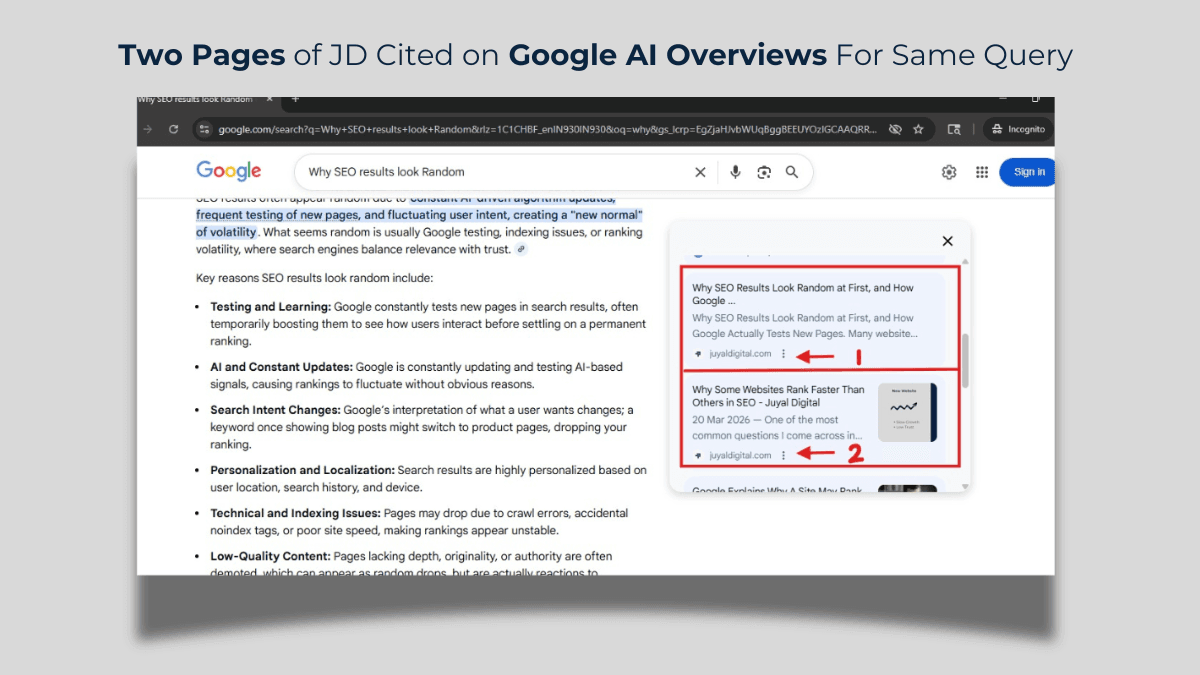
Task: Click 'Key reasons SEO results look random include:' text
Action: (x=315, y=278)
